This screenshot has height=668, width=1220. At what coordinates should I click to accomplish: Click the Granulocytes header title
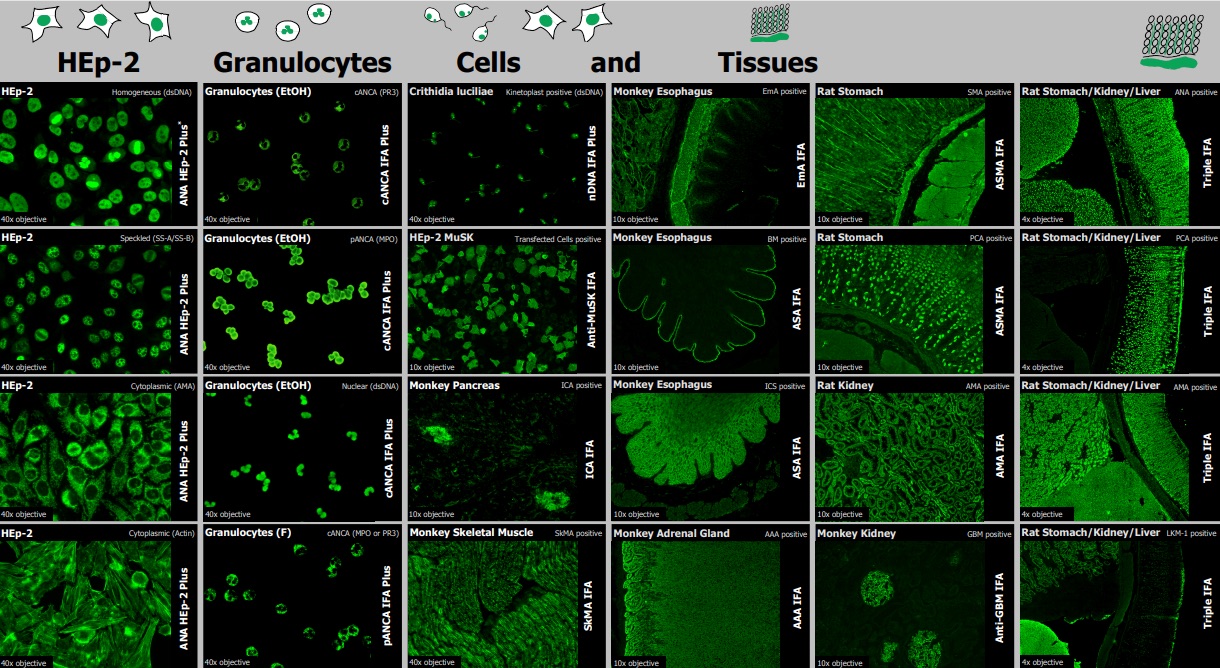pyautogui.click(x=302, y=62)
